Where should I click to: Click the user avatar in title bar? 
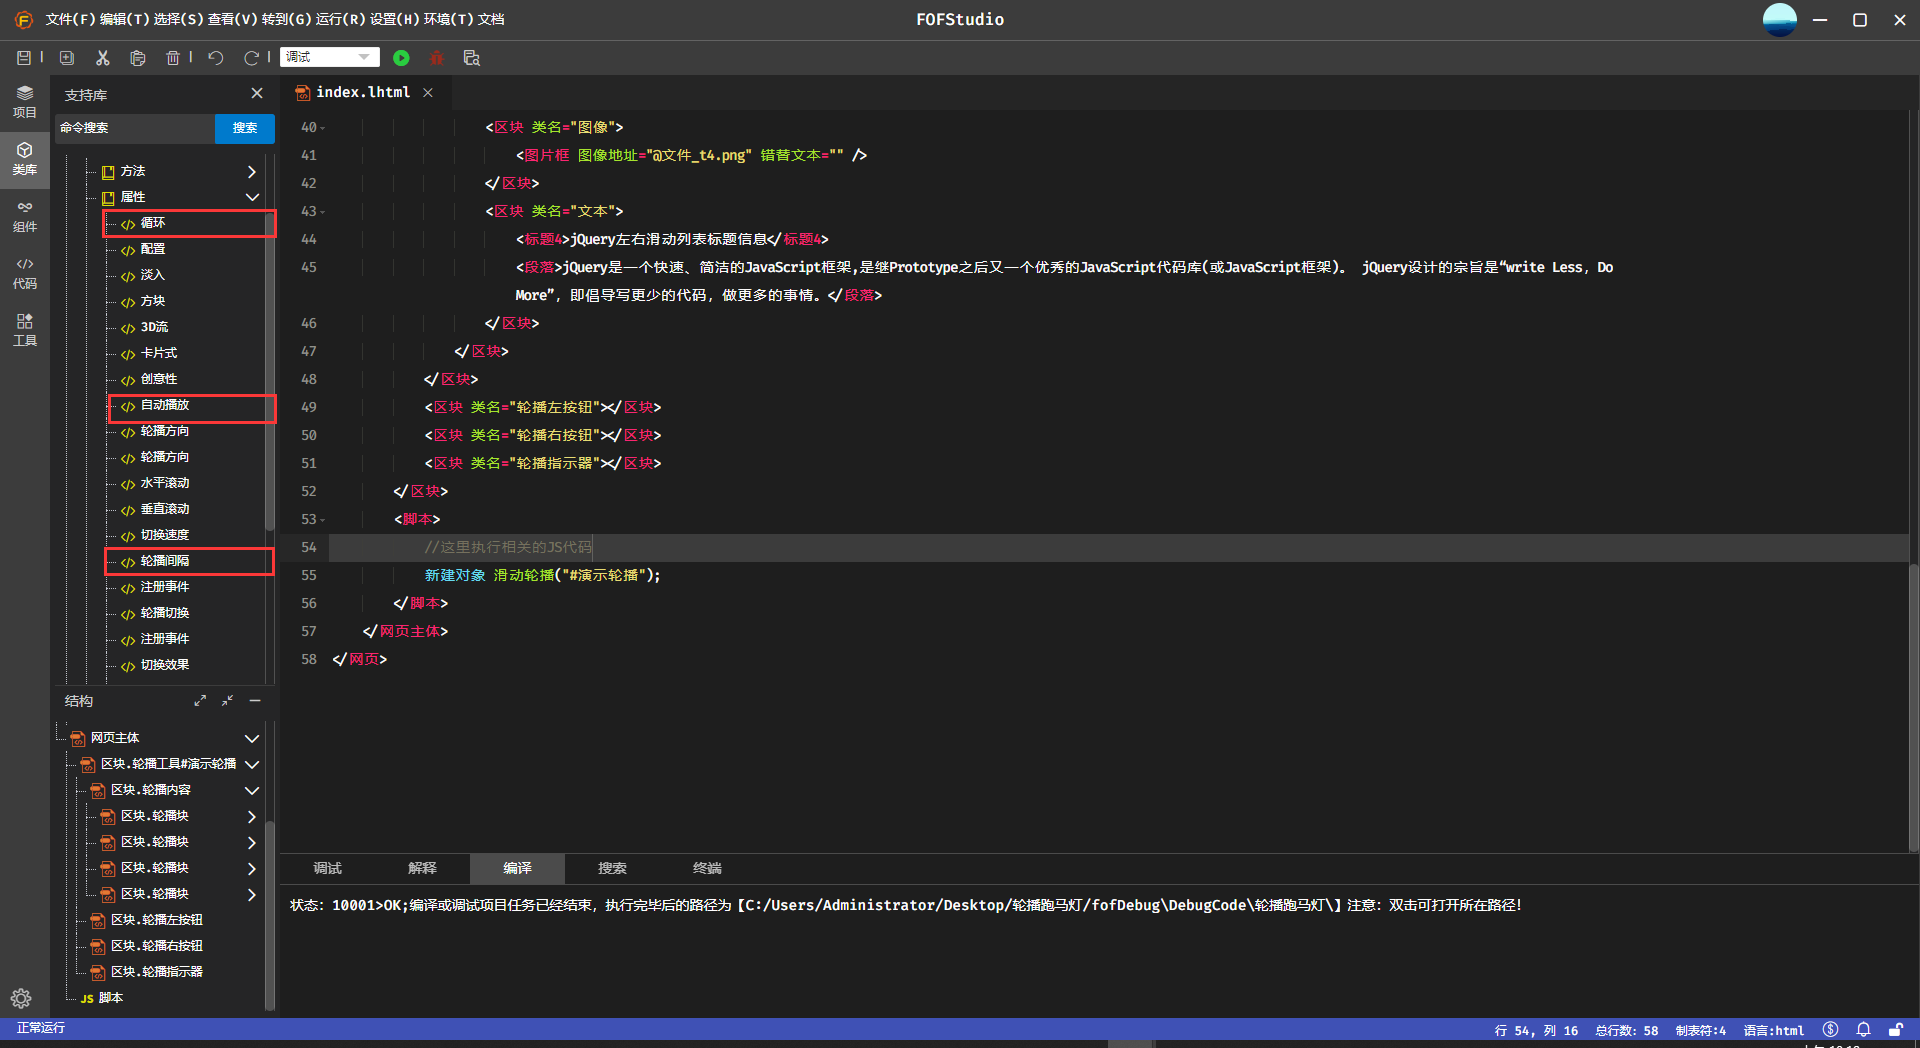(x=1779, y=19)
